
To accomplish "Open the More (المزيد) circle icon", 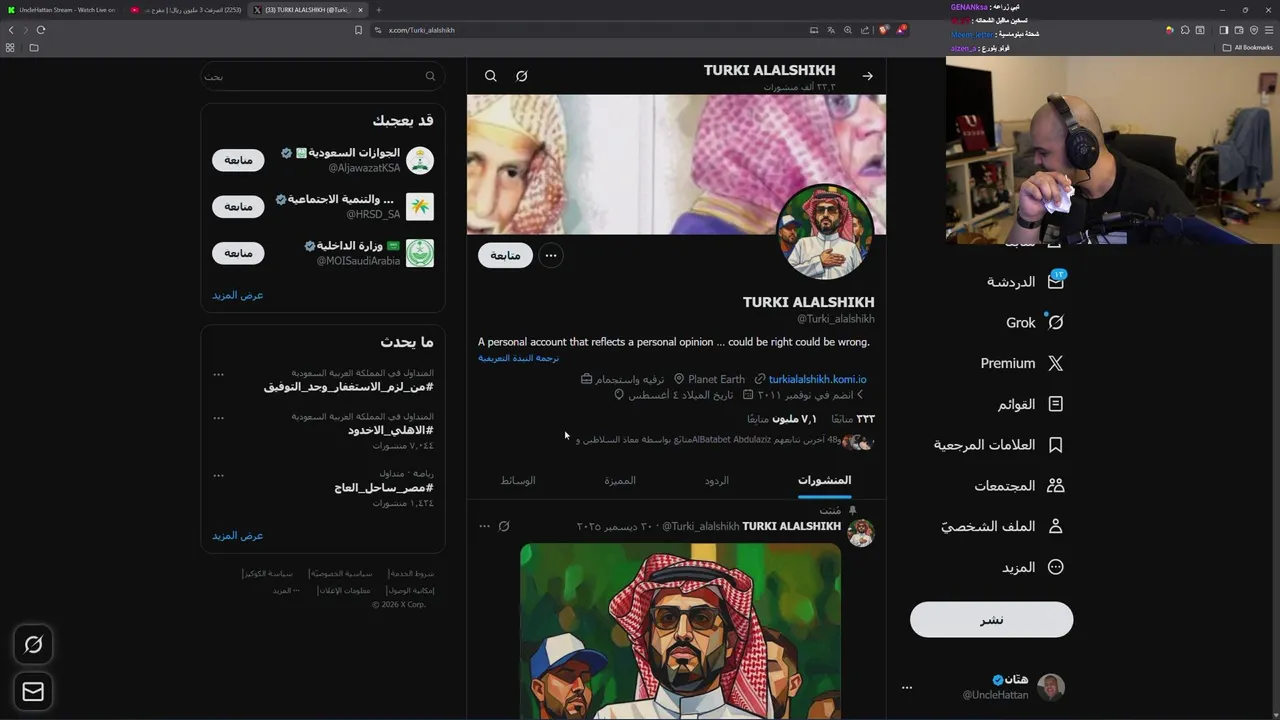I will point(1055,567).
